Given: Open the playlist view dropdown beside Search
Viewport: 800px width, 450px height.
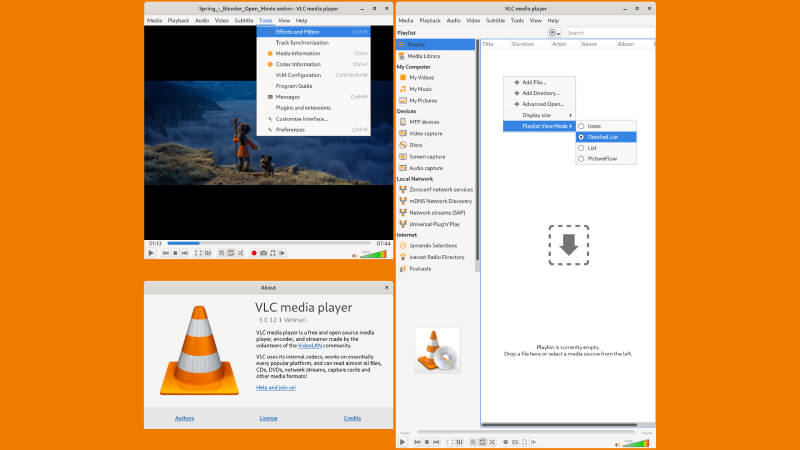Looking at the screenshot, I should point(555,33).
